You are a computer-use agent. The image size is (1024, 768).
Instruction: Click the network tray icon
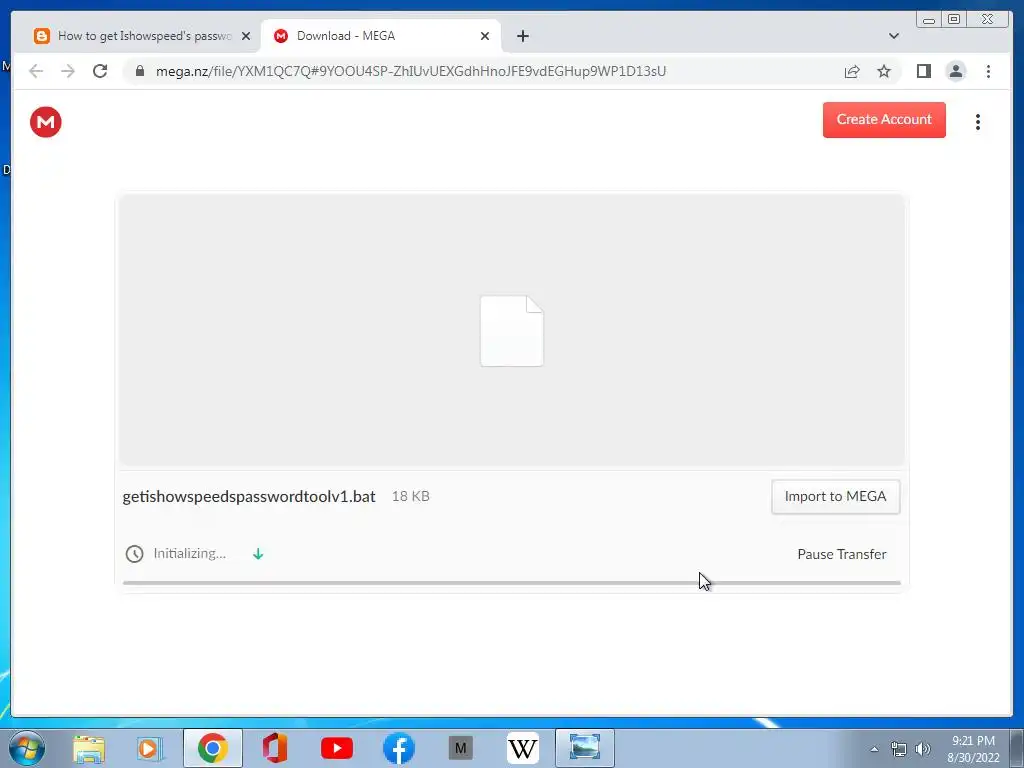899,749
